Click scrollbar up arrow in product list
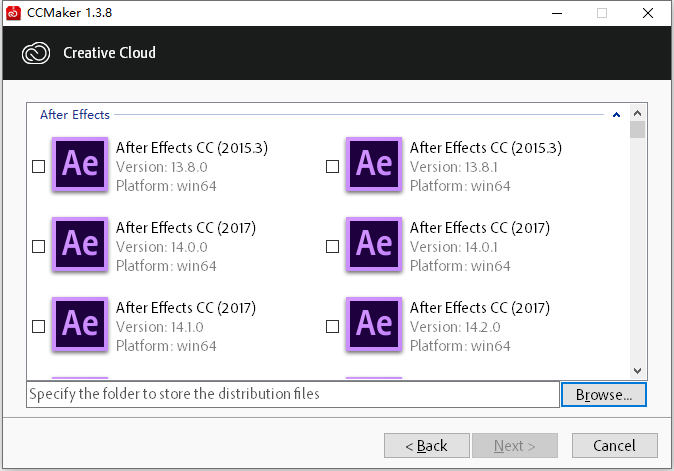Screen dimensions: 674x471 pos(637,113)
